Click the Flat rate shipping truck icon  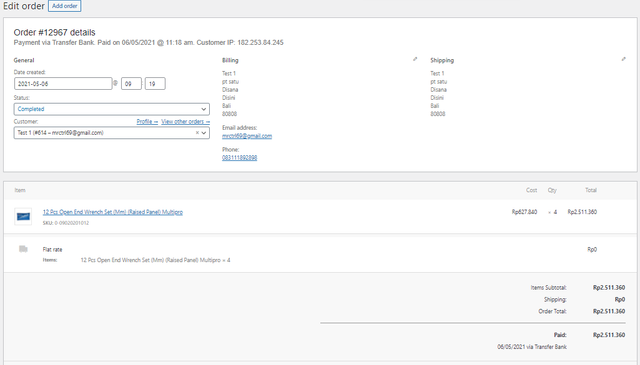click(x=23, y=249)
